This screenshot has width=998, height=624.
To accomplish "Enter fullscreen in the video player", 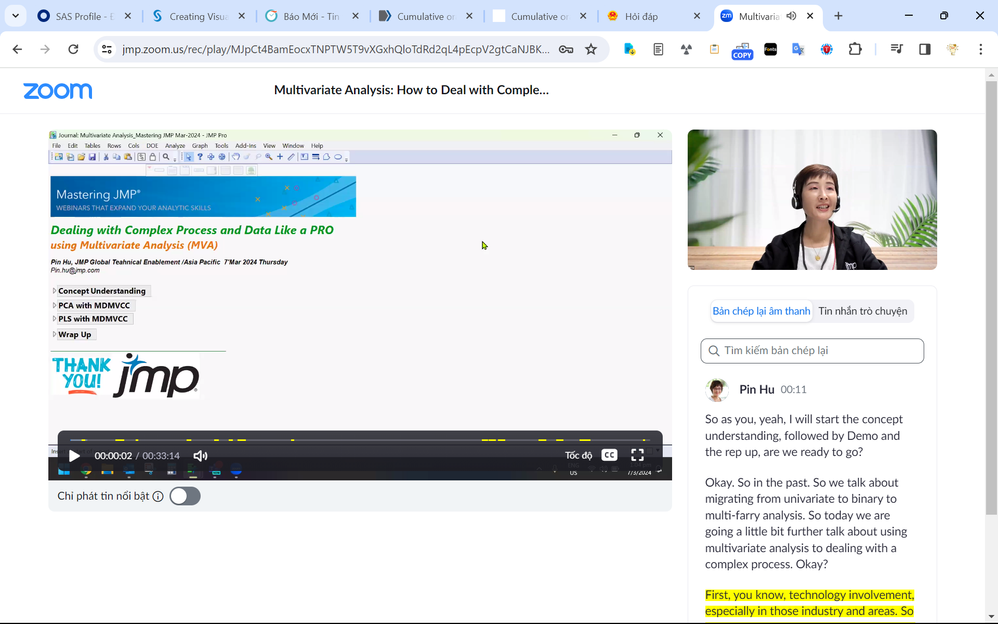I will pos(637,455).
